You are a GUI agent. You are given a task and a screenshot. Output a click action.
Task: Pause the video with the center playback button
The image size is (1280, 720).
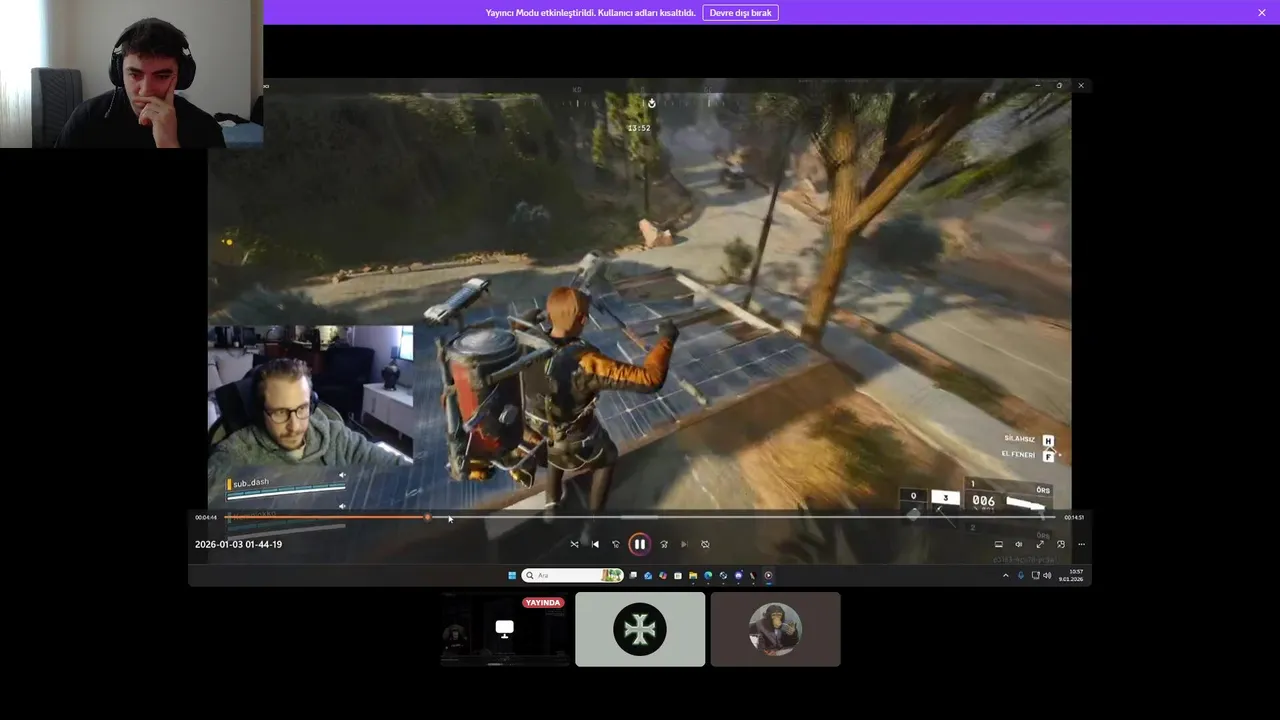[639, 544]
